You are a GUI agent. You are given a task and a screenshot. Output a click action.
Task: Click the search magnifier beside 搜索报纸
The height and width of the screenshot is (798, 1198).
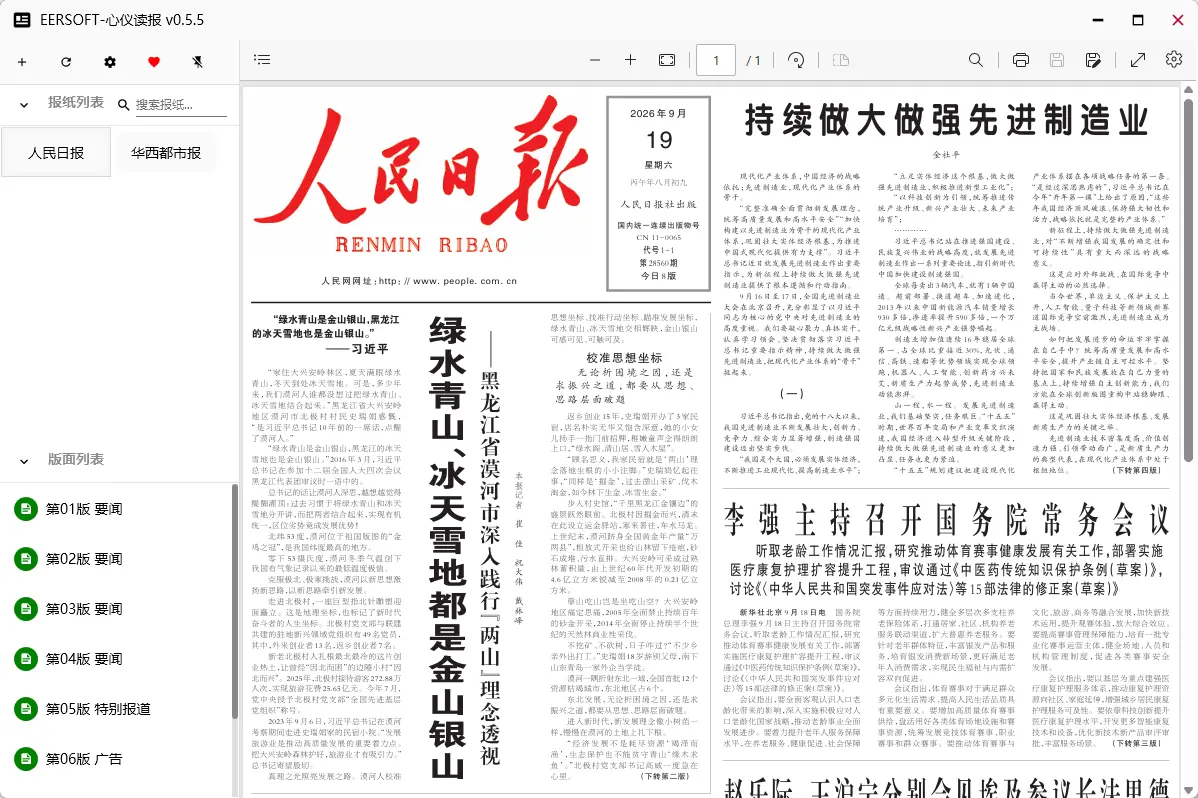[123, 105]
